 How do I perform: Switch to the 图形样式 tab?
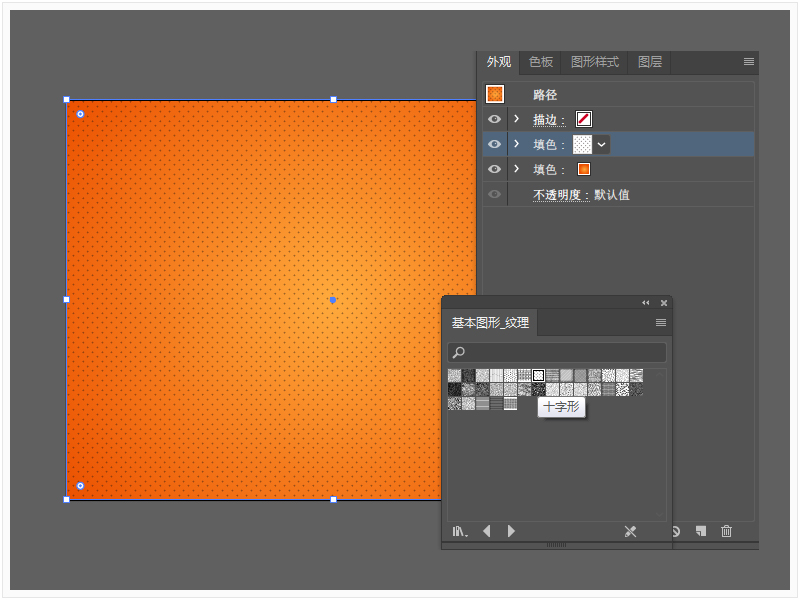595,62
